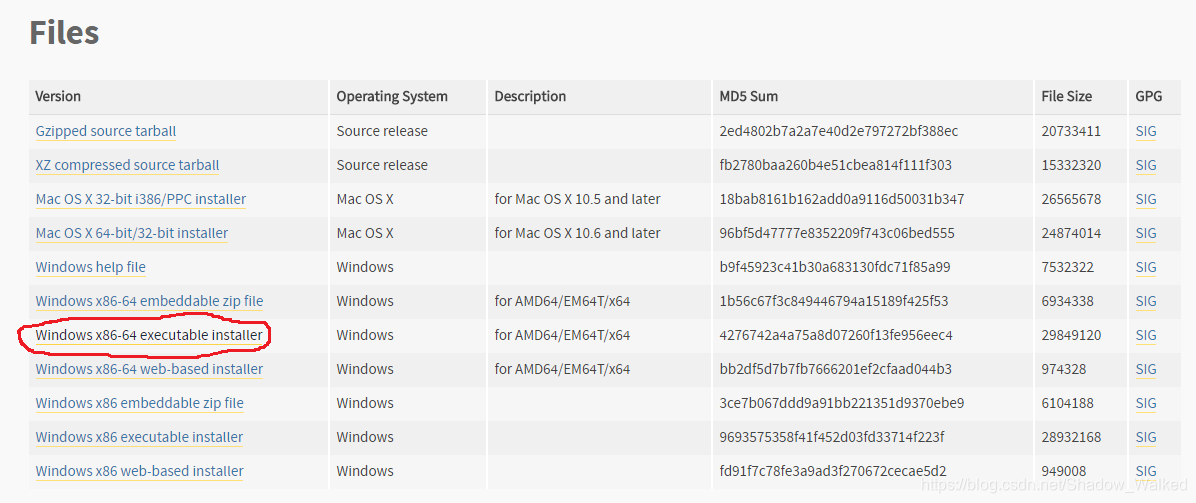Screen dimensions: 1196x503
Task: Click file size 20733411
Action: click(x=1071, y=131)
